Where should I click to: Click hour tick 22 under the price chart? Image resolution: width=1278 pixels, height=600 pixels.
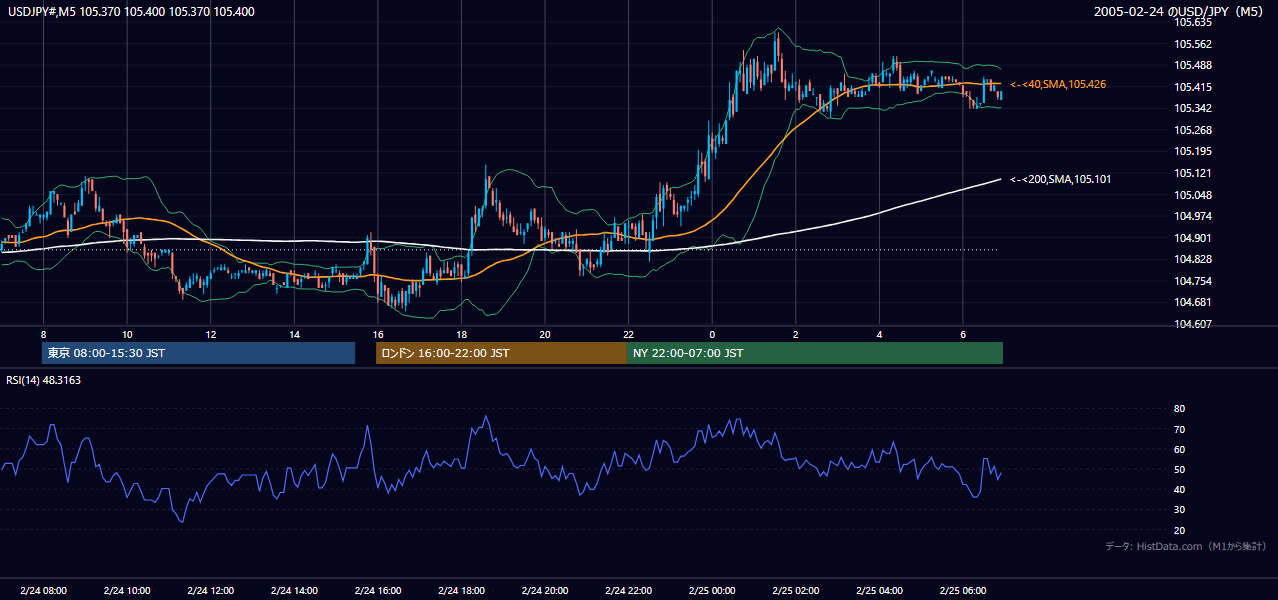[628, 334]
